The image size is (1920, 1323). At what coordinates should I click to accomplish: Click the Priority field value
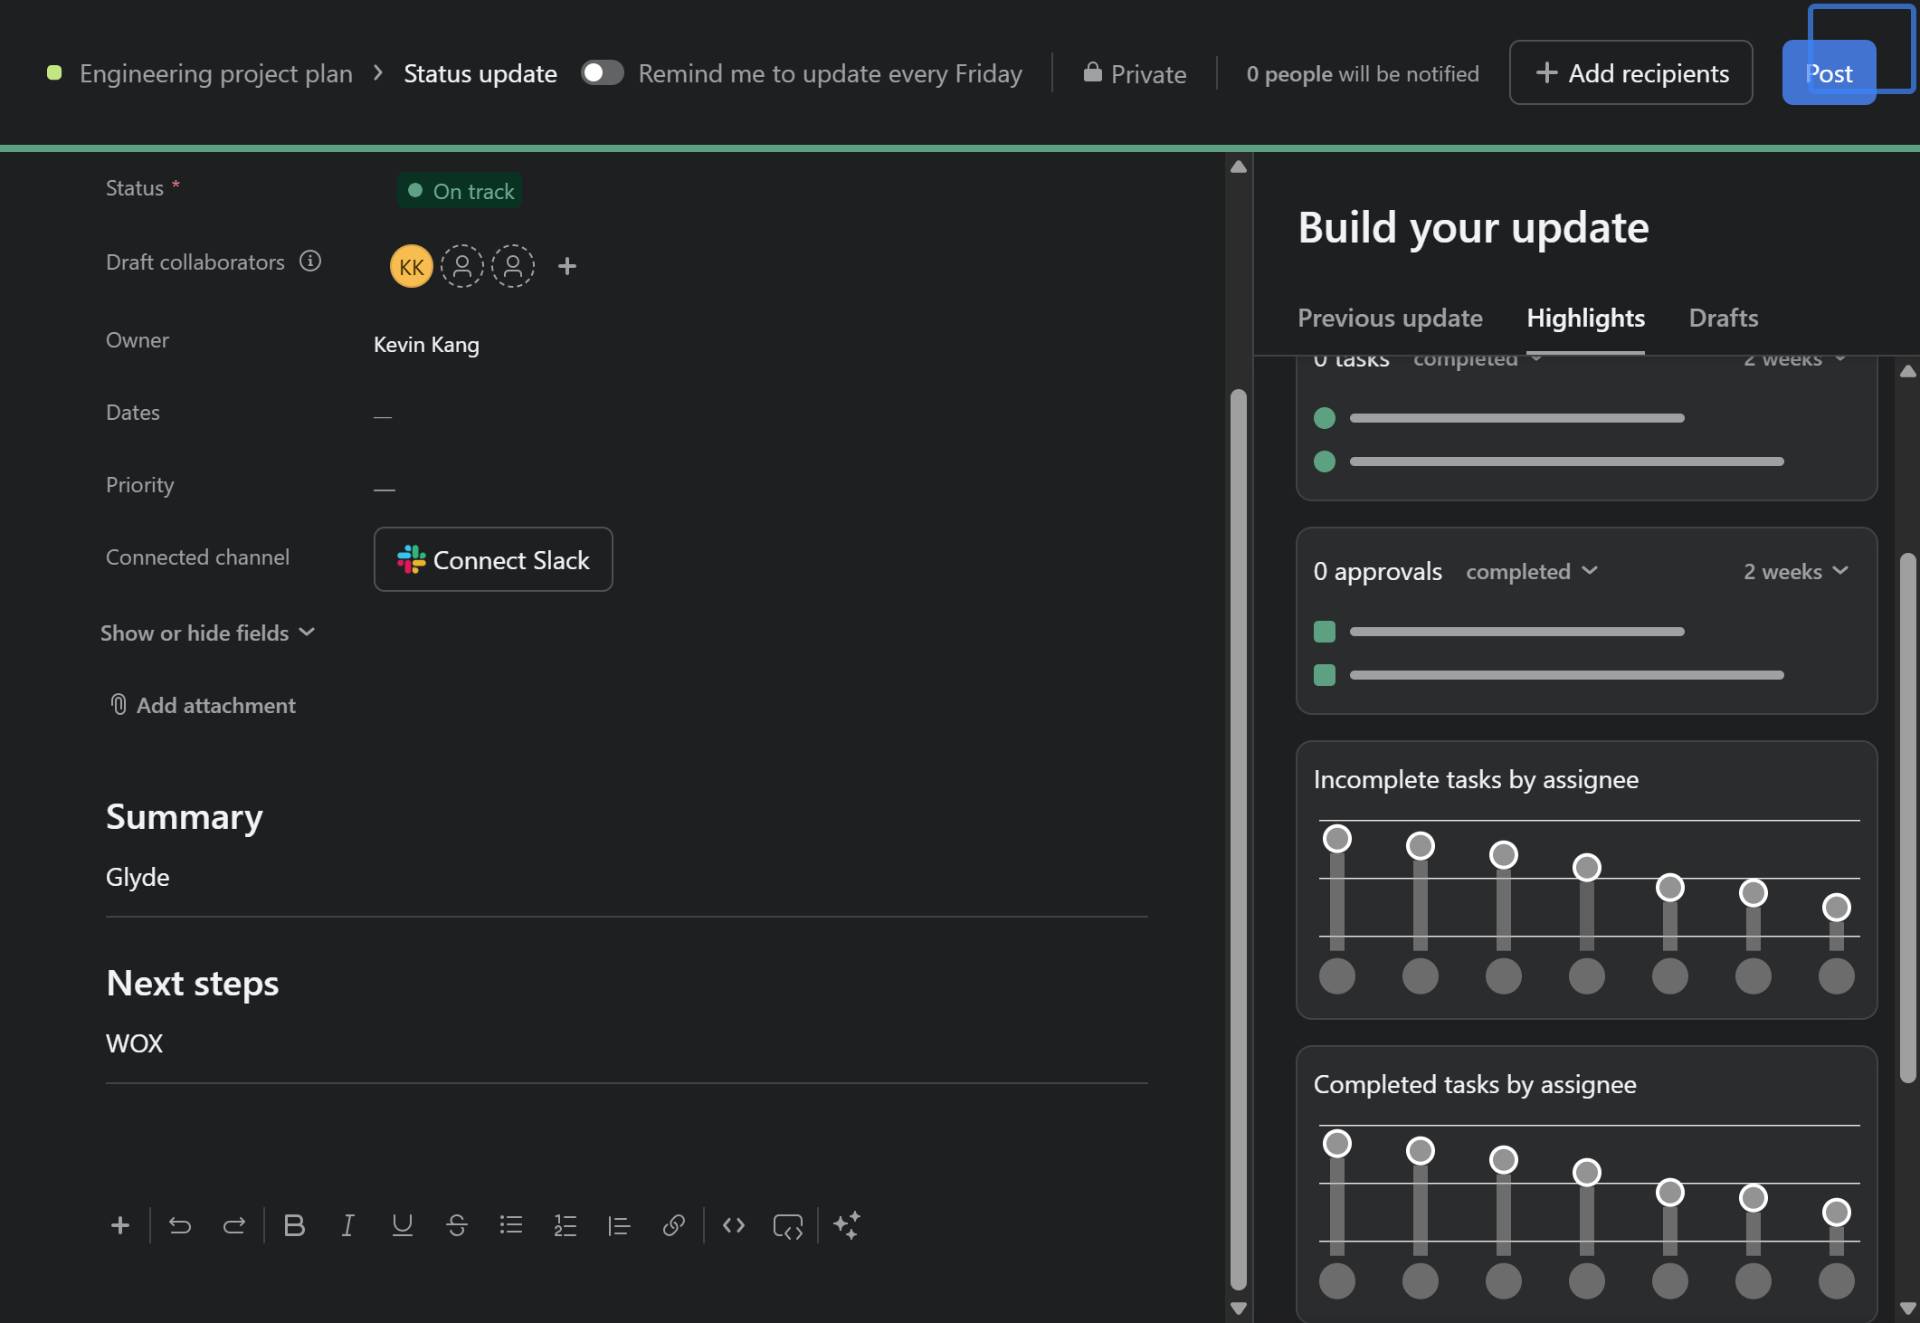point(384,489)
